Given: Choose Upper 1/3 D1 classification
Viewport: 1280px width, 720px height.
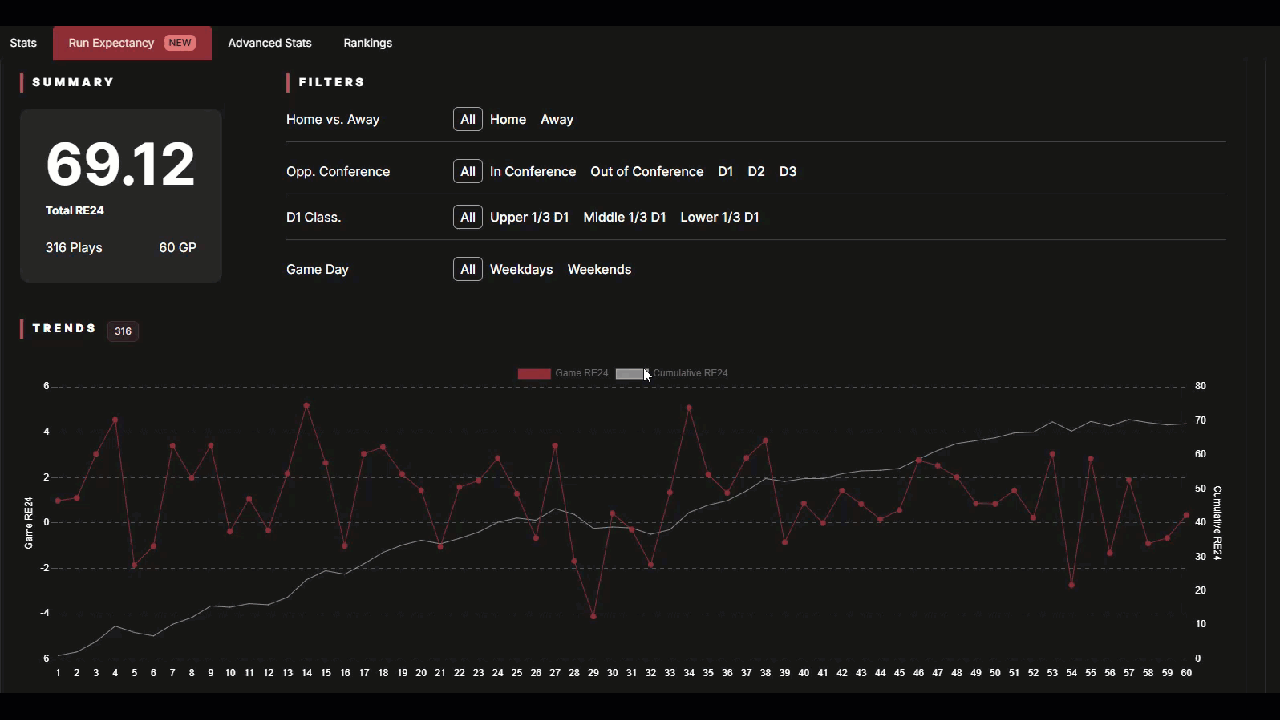Looking at the screenshot, I should (x=529, y=217).
